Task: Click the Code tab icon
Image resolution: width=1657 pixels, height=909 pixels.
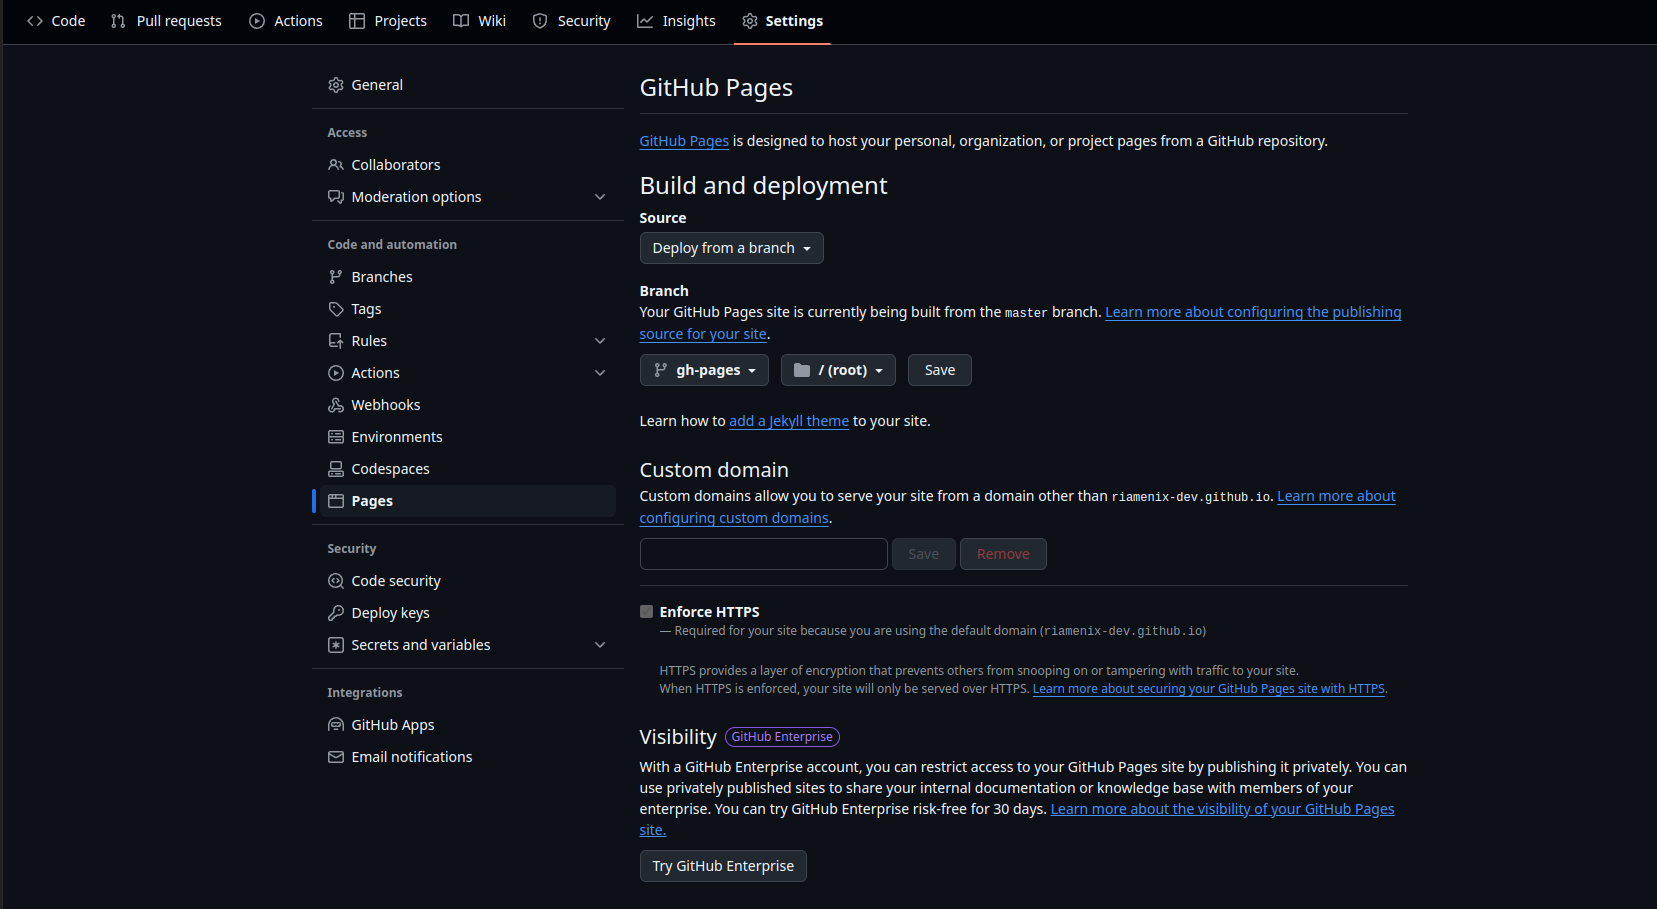Action: (x=35, y=21)
